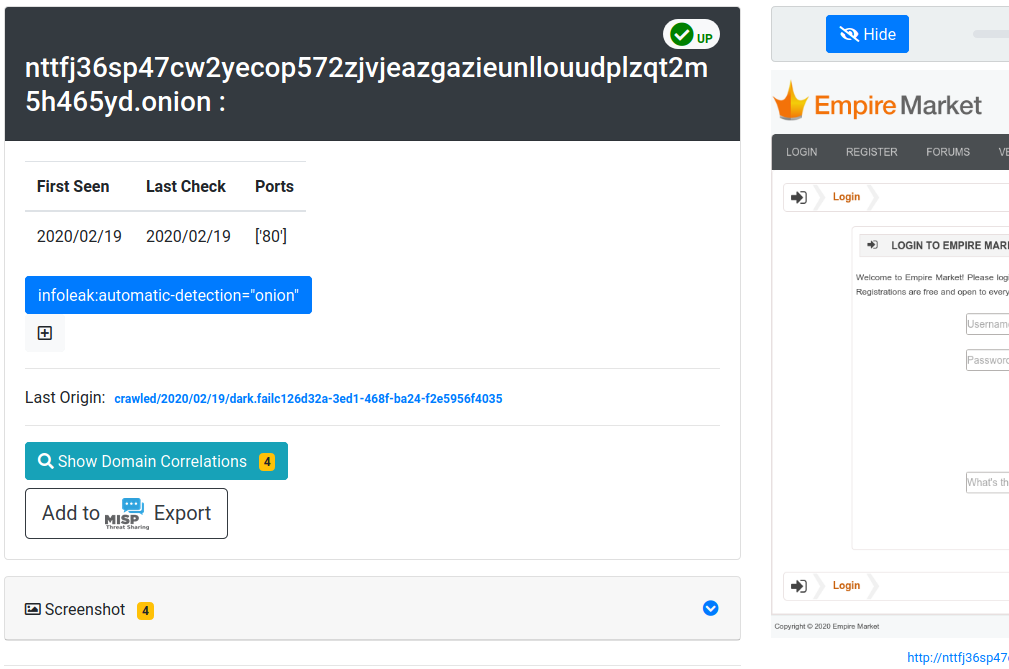The width and height of the screenshot is (1009, 669).
Task: Select the FORUMS menu item
Action: (947, 152)
